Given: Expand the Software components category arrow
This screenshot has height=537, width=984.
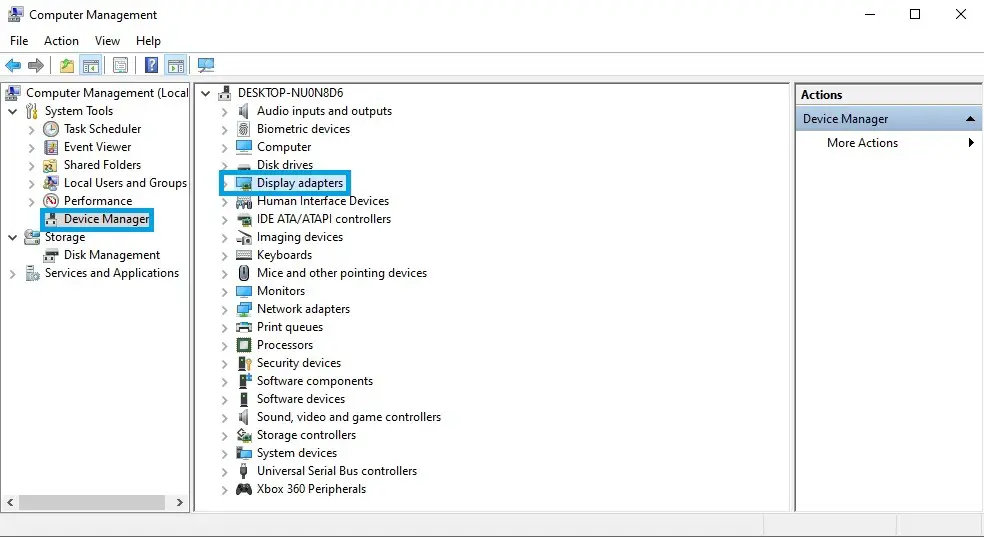Looking at the screenshot, I should click(225, 382).
